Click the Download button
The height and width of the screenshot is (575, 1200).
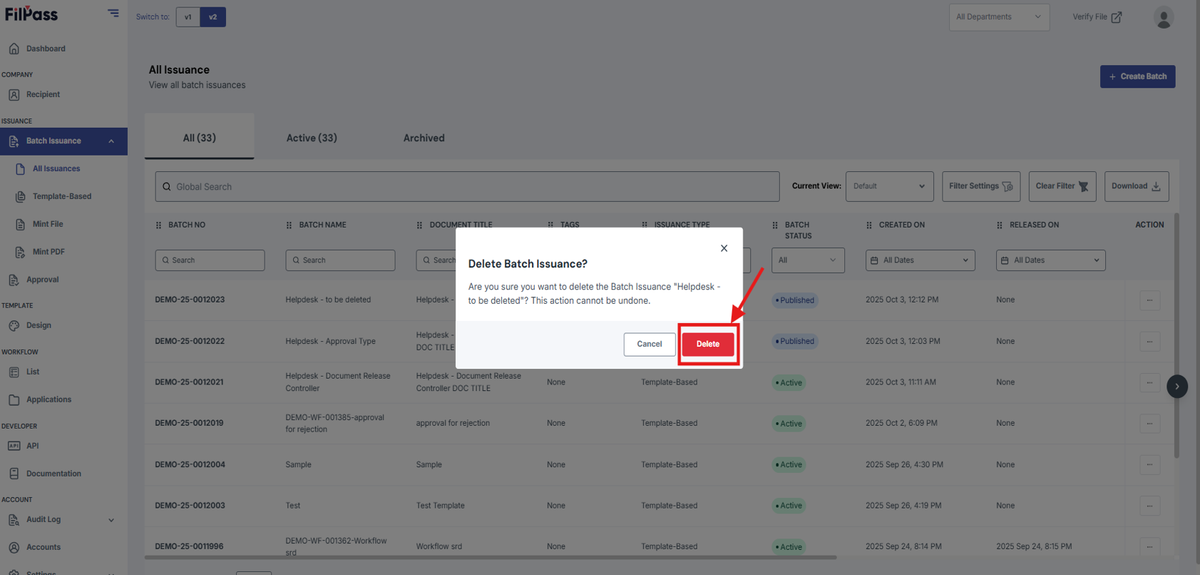(x=1137, y=186)
